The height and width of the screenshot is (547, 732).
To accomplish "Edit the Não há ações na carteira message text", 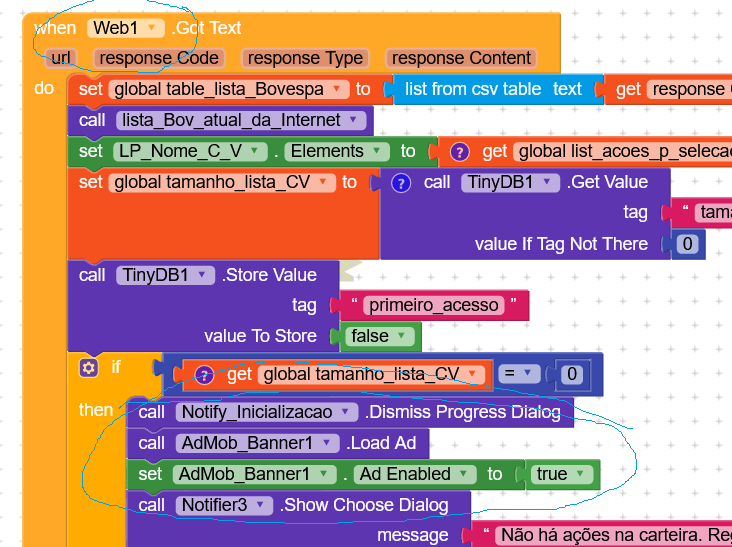I will coord(613,535).
